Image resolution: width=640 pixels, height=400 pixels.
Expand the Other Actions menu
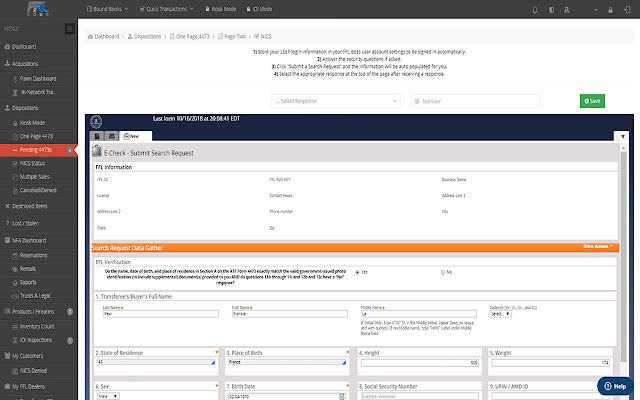598,246
